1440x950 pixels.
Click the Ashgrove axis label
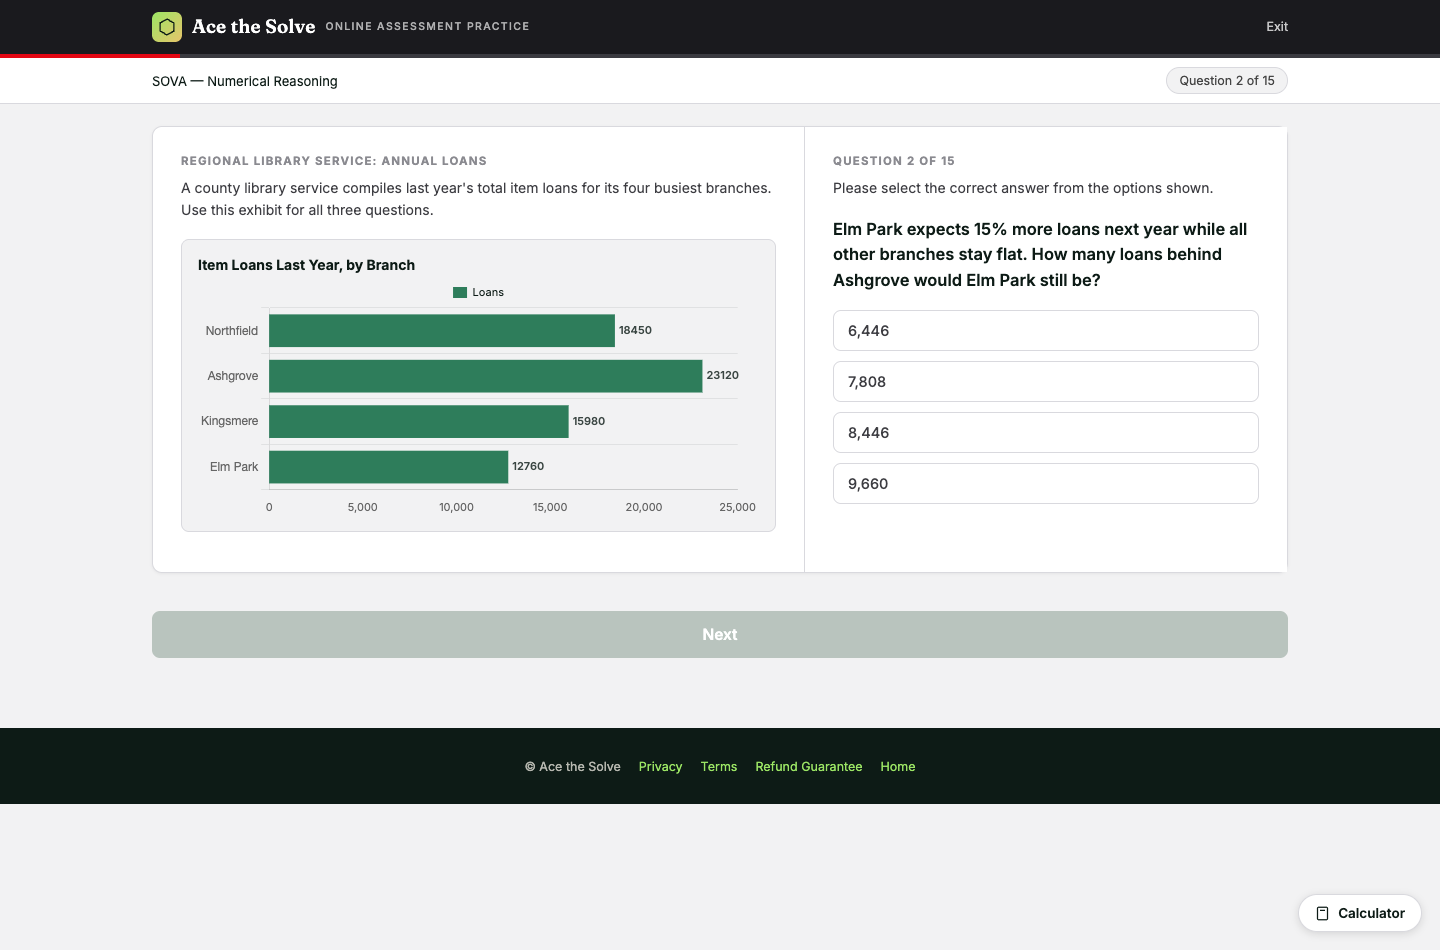[x=233, y=376]
